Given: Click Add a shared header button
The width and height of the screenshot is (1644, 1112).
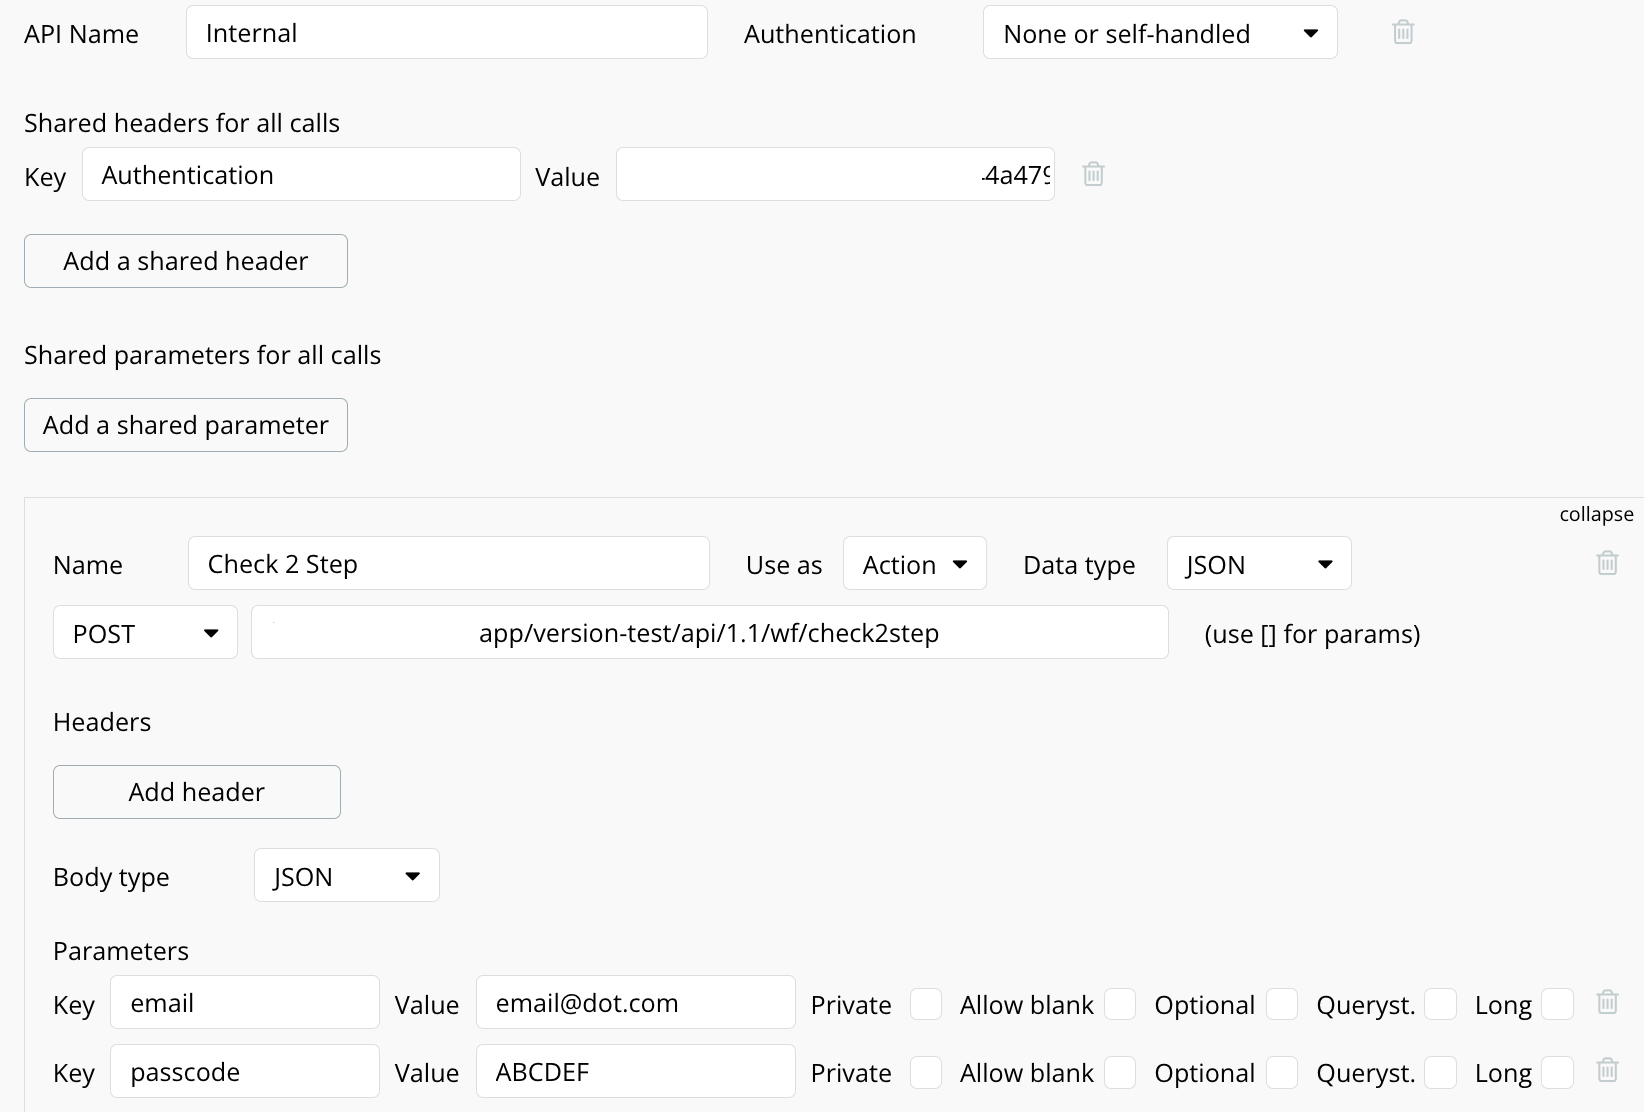Looking at the screenshot, I should click(x=186, y=261).
